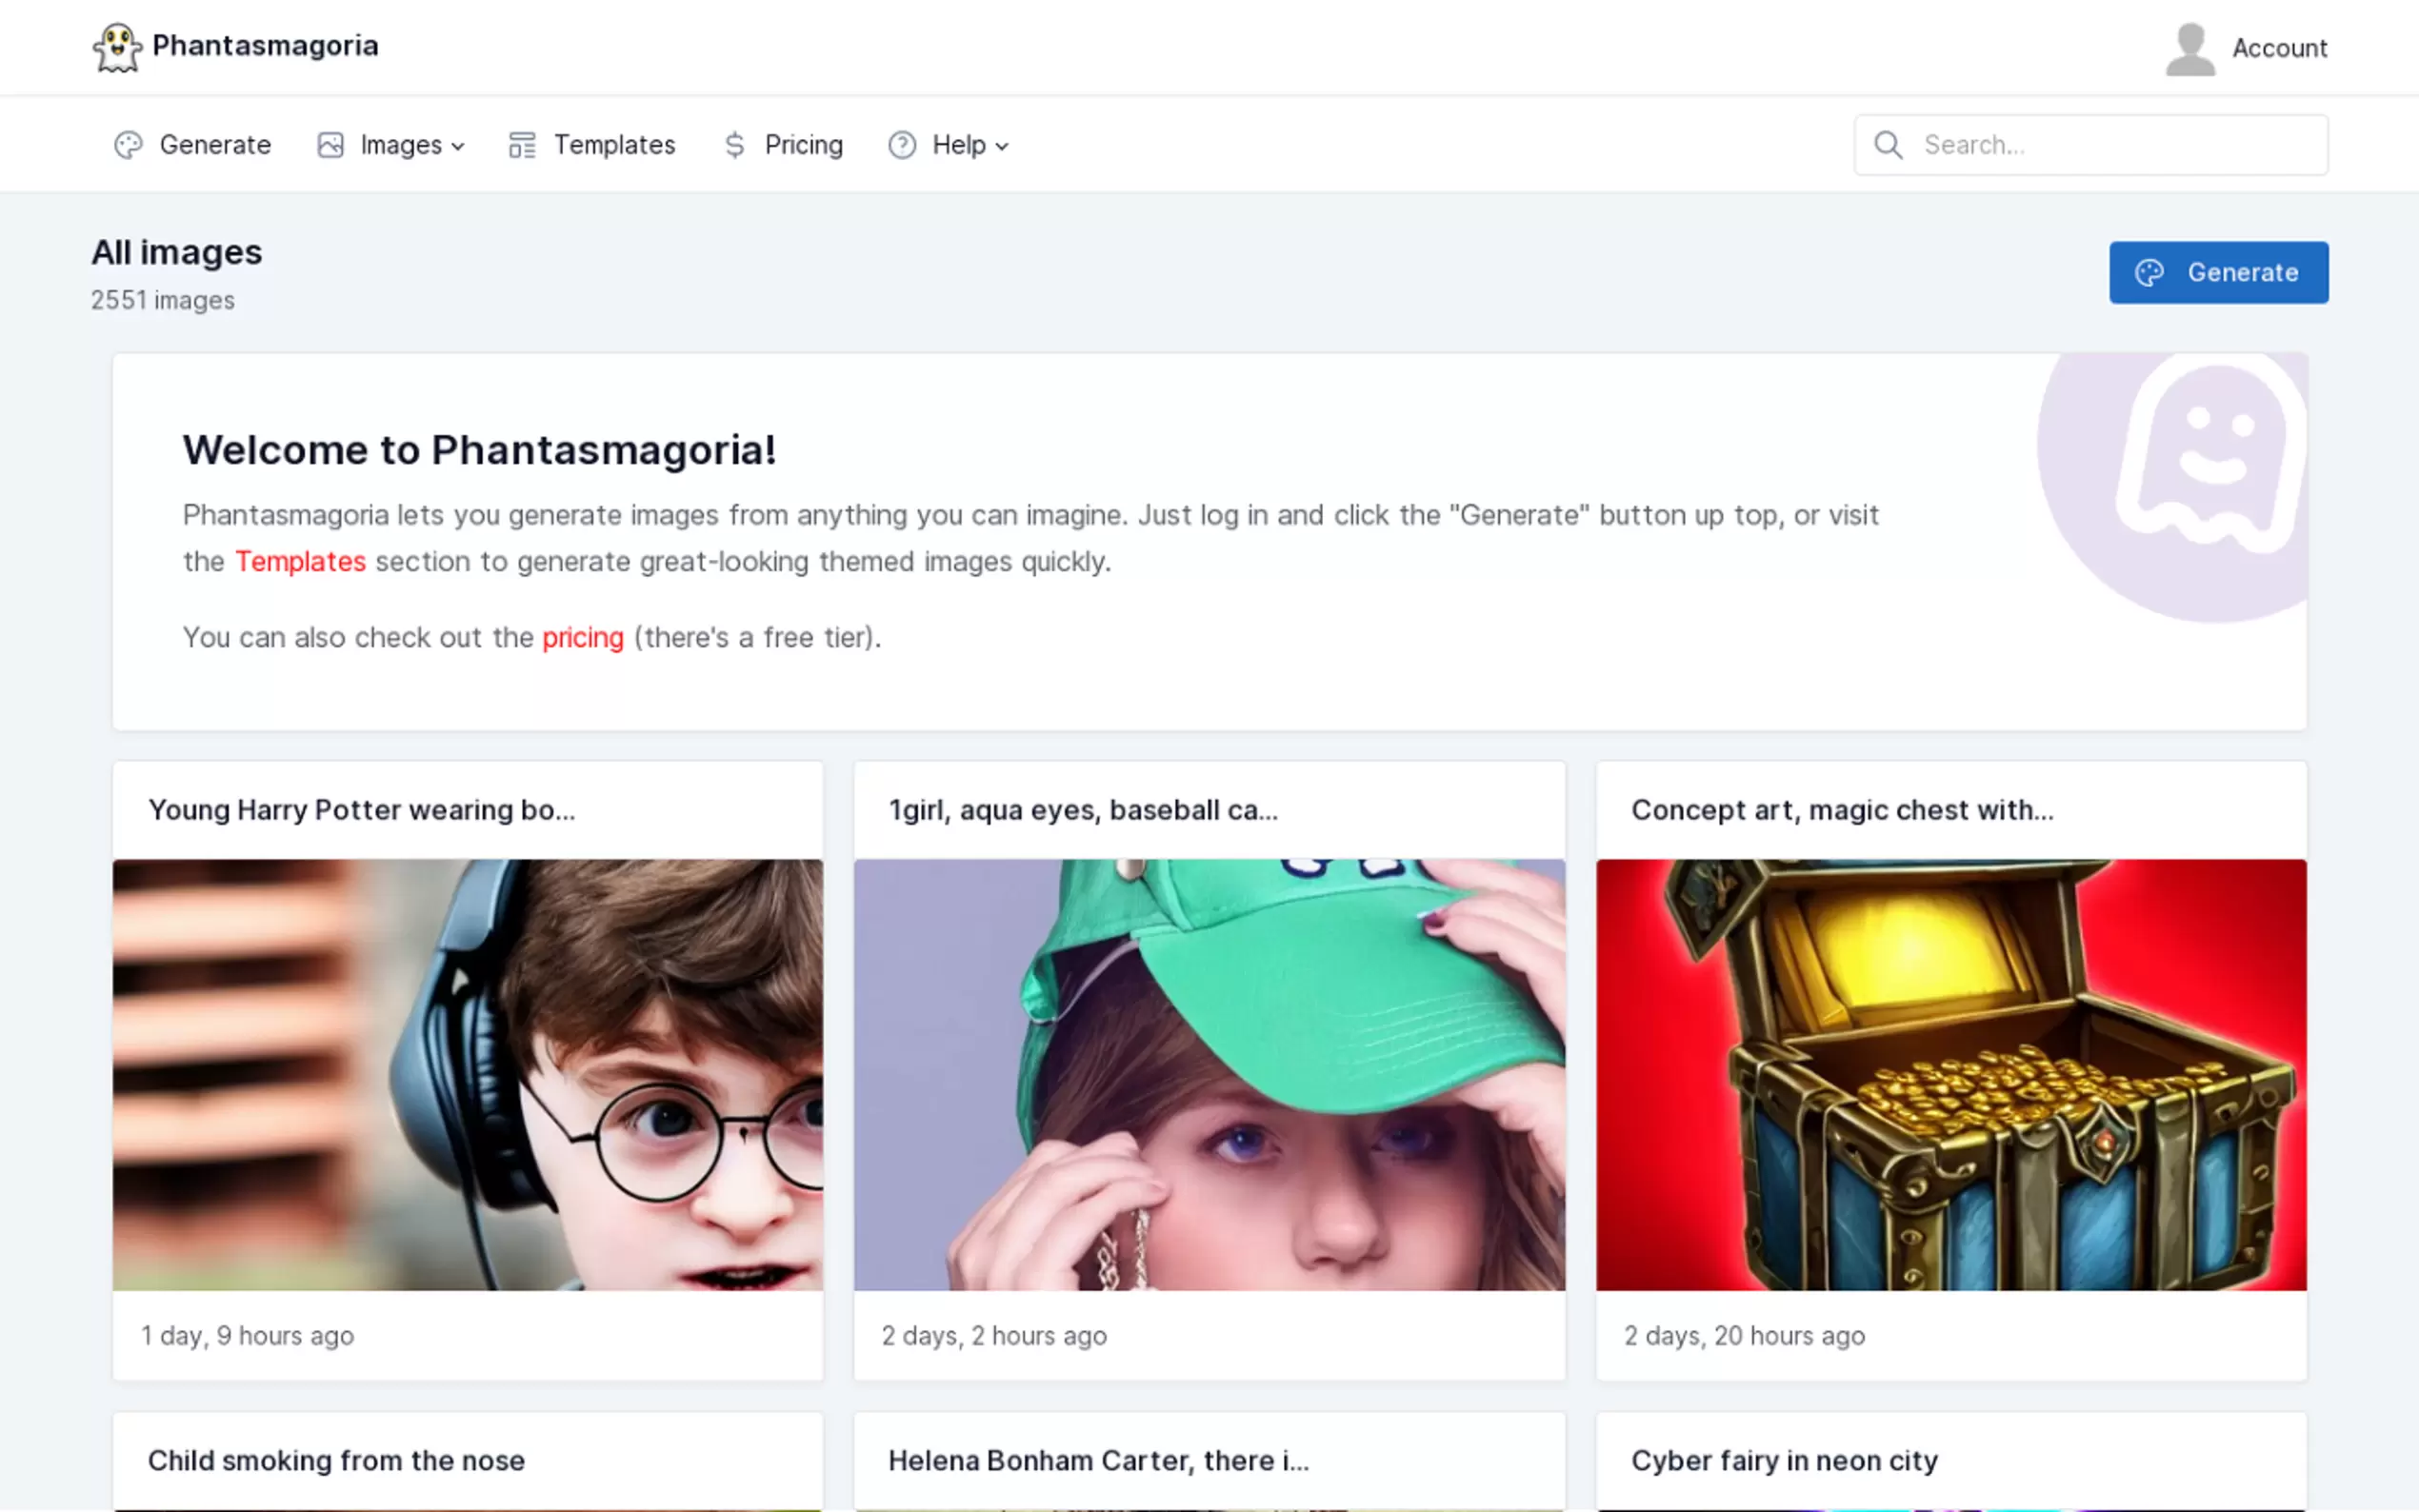Follow the red Templates link in welcome text
This screenshot has width=2419, height=1512.
point(300,561)
